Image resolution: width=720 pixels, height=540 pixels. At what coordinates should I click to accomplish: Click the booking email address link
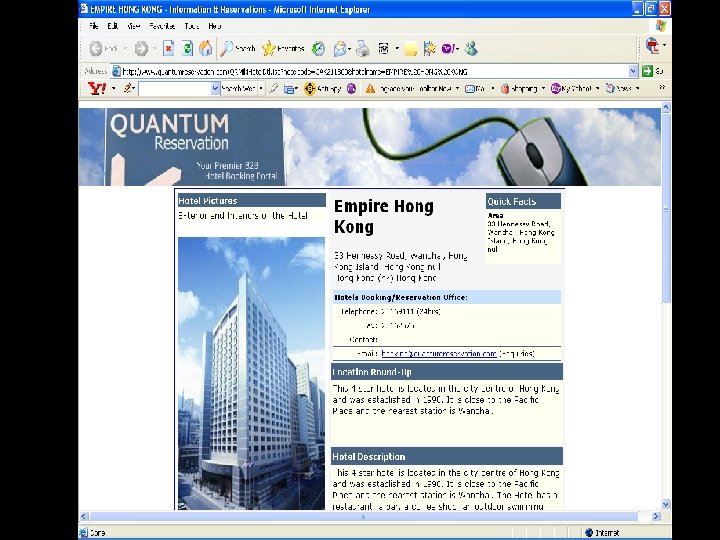point(439,354)
